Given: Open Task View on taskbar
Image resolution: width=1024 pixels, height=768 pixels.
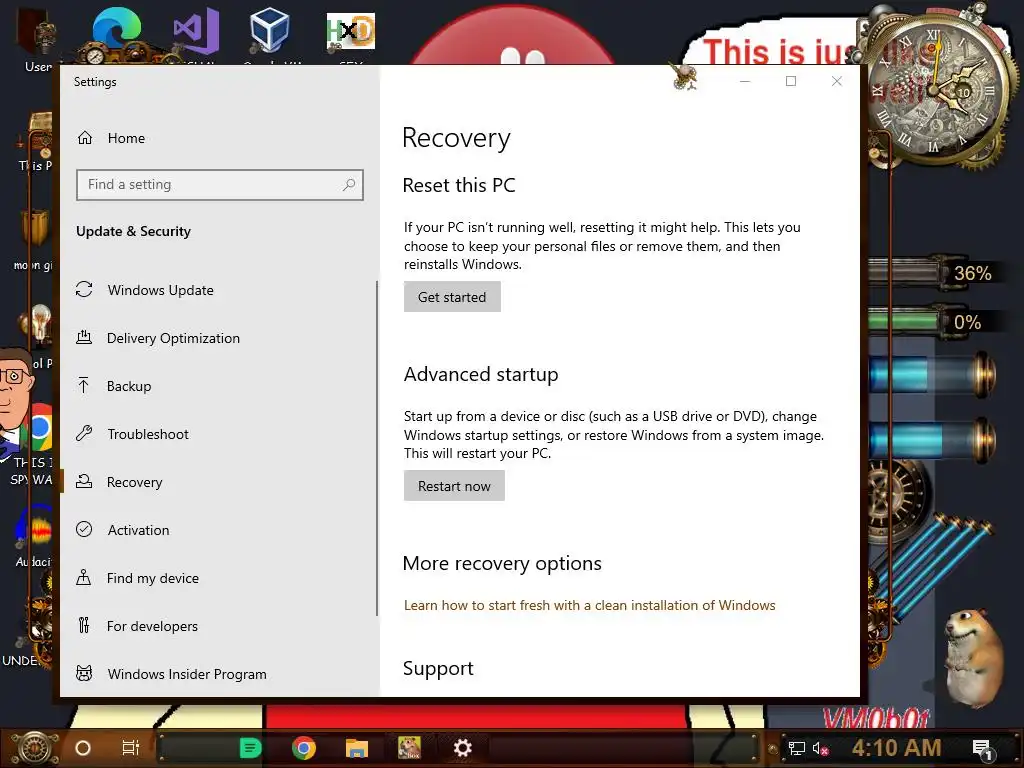Looking at the screenshot, I should pos(131,748).
